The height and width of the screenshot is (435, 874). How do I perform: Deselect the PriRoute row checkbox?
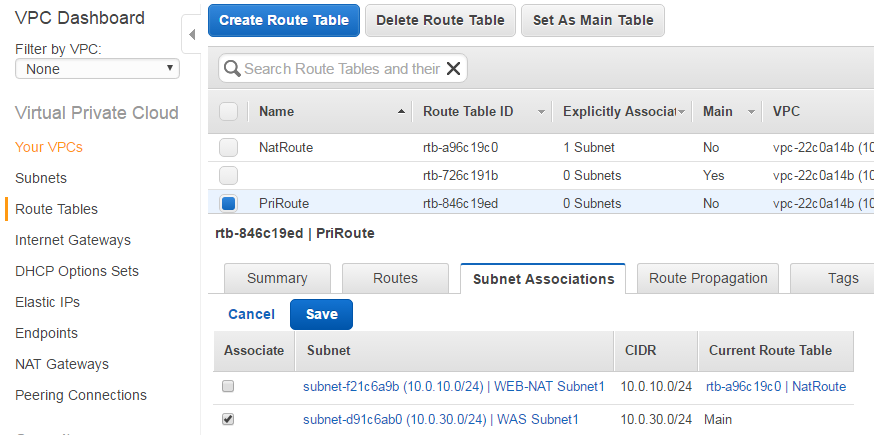pyautogui.click(x=228, y=203)
